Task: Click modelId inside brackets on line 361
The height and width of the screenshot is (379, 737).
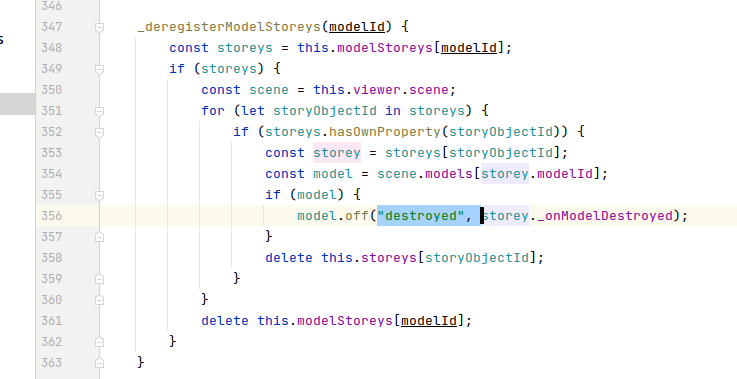Action: click(429, 321)
